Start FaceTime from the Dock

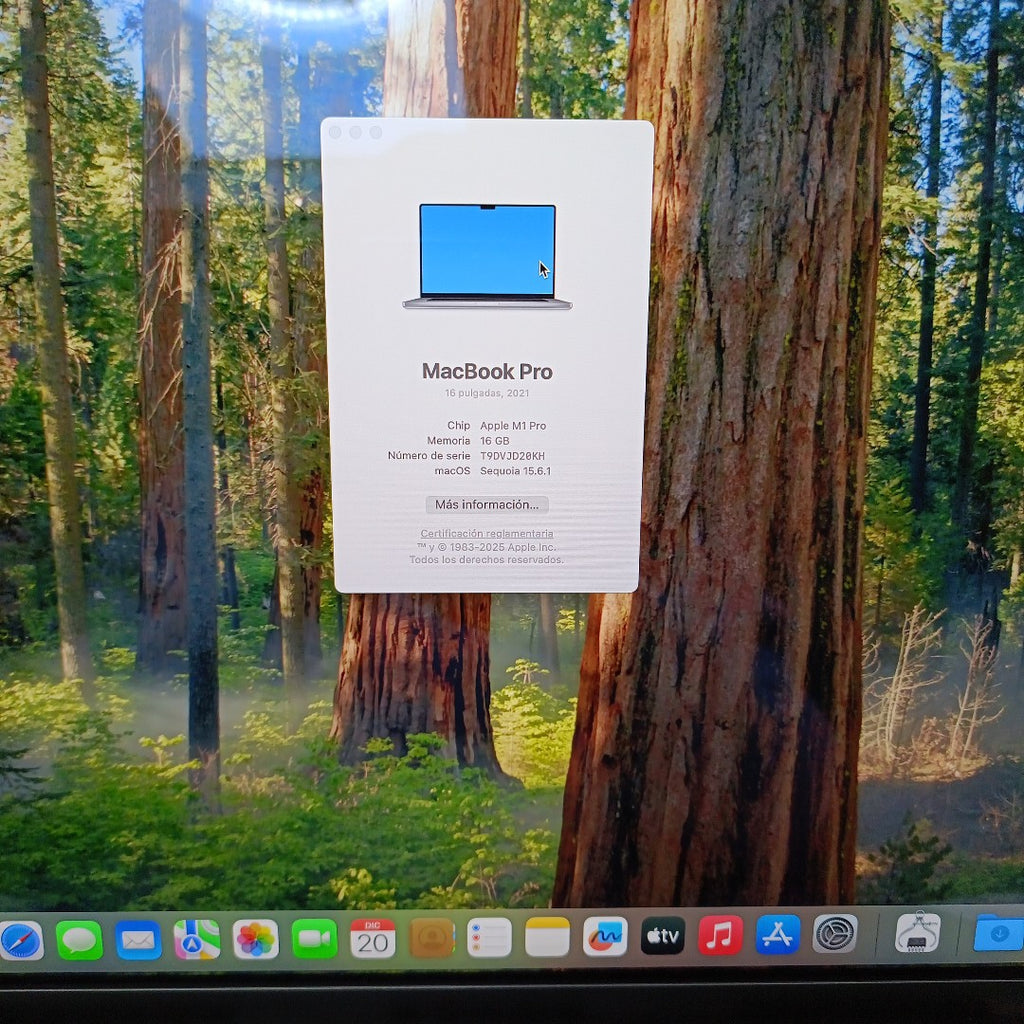point(315,938)
